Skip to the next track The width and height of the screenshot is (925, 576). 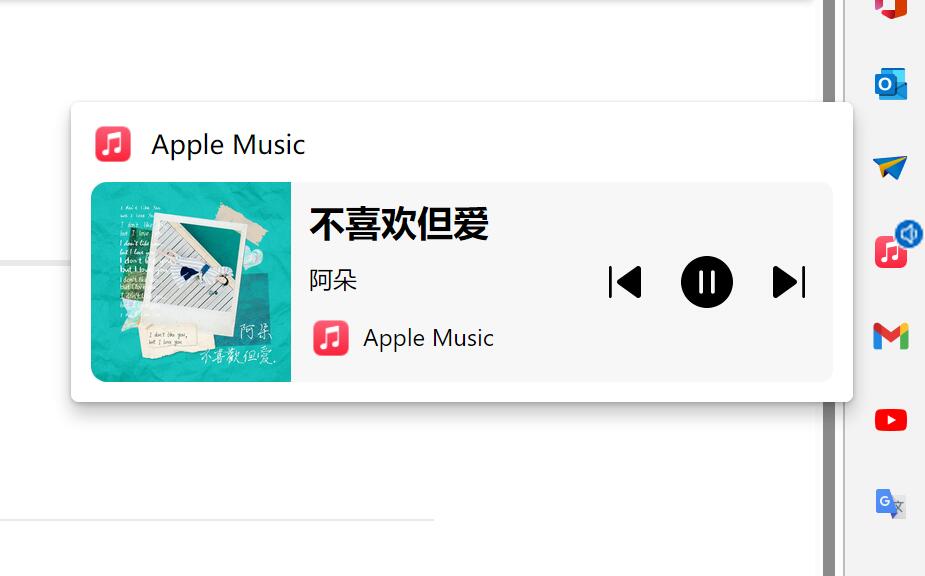pos(789,282)
